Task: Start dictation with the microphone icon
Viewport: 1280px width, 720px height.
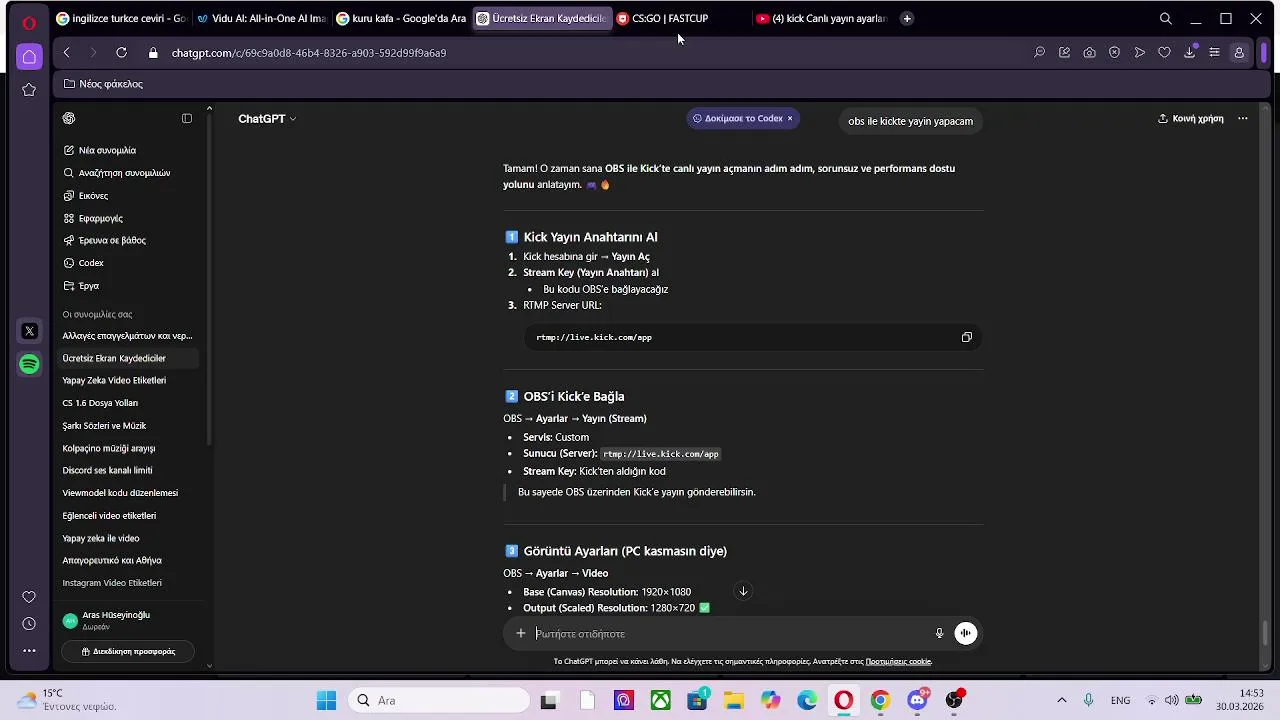Action: pyautogui.click(x=939, y=633)
